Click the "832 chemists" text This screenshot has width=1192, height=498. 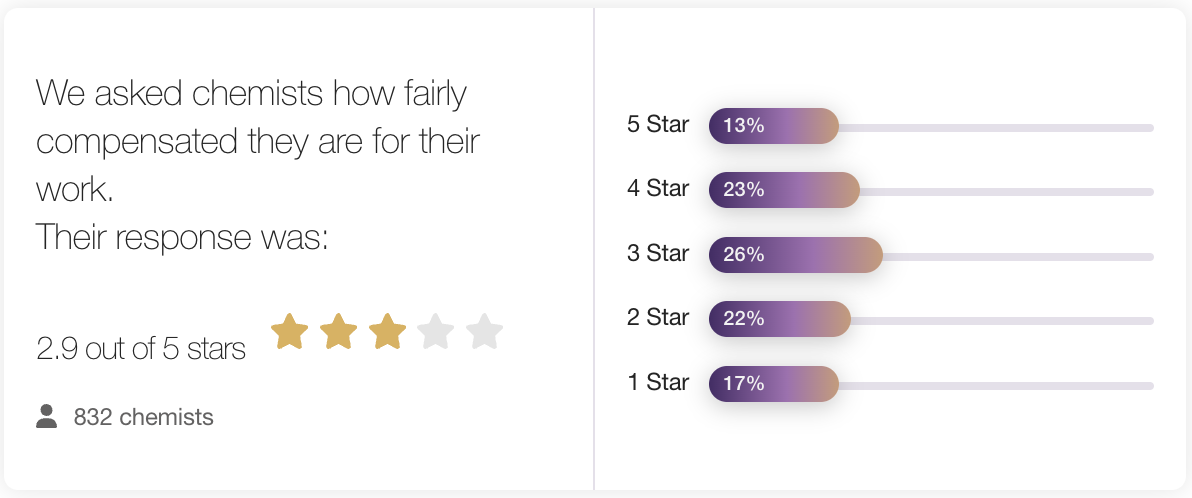[143, 417]
